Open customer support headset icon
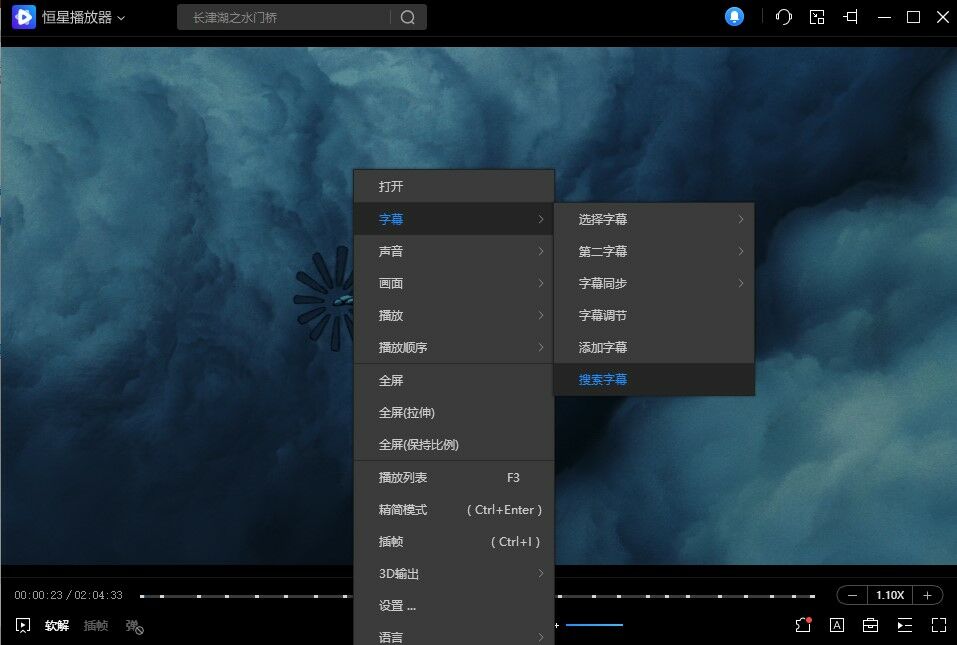This screenshot has width=957, height=645. point(784,17)
